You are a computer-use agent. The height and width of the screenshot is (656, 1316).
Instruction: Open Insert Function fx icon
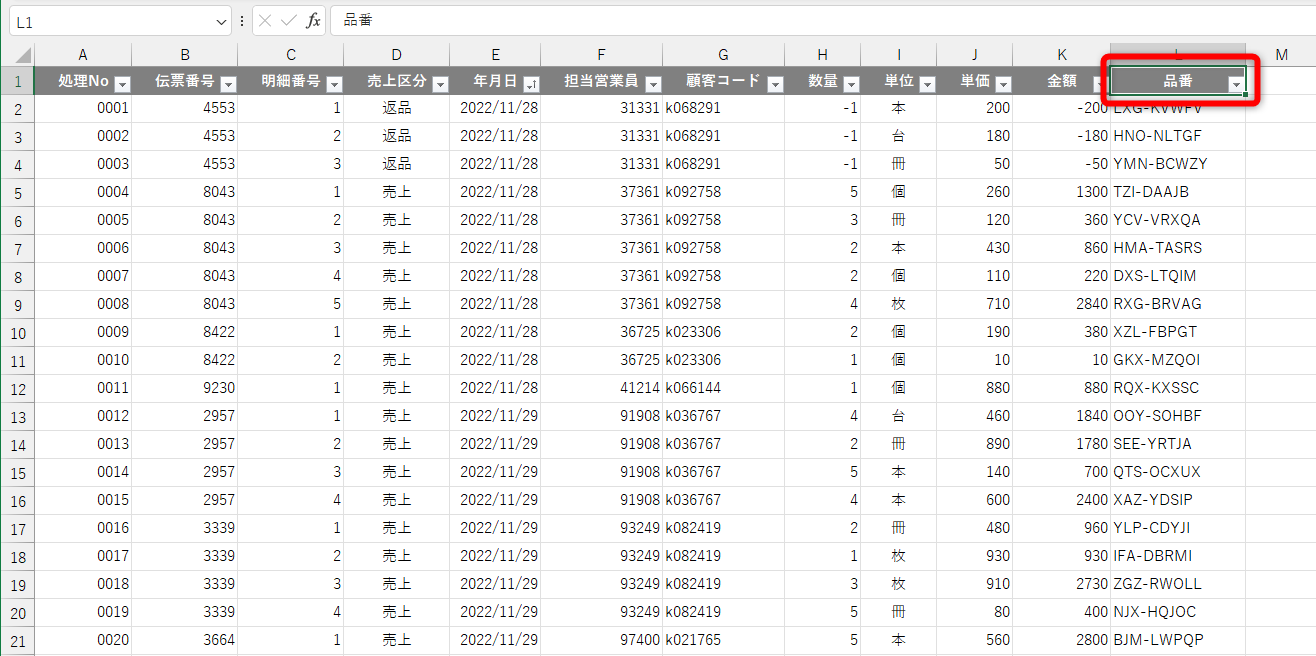tap(313, 20)
